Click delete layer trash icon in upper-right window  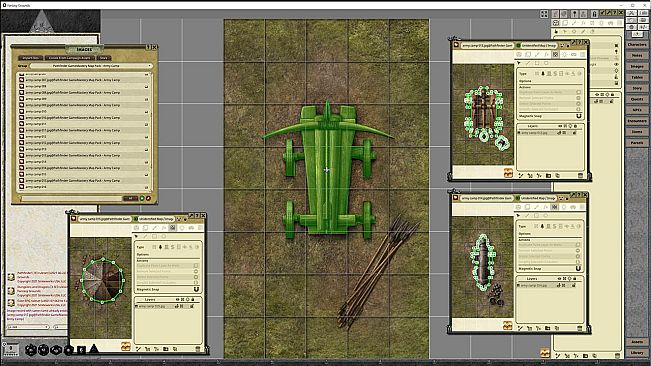(x=580, y=176)
